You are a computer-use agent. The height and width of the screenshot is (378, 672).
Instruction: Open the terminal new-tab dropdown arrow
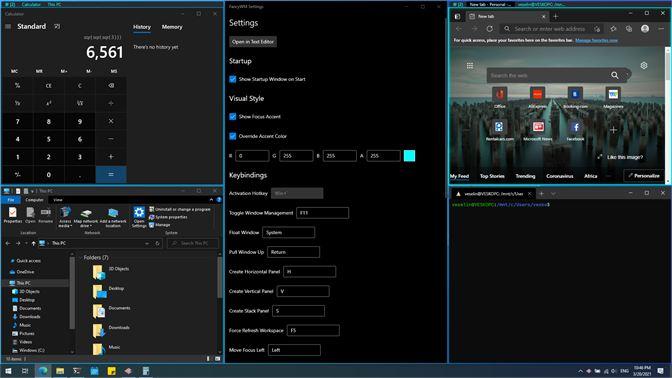553,194
